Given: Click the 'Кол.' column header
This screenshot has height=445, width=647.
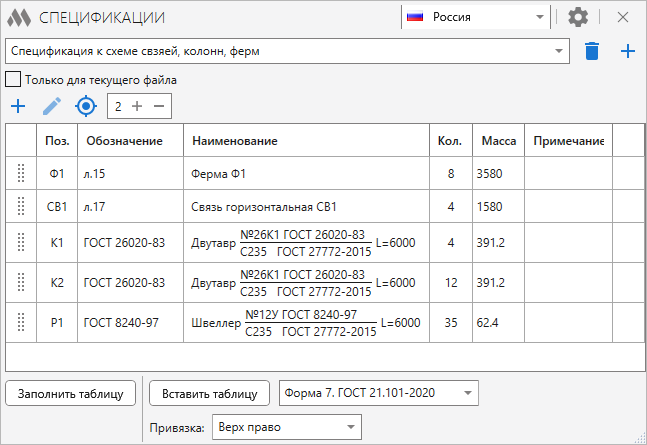Looking at the screenshot, I should (451, 141).
